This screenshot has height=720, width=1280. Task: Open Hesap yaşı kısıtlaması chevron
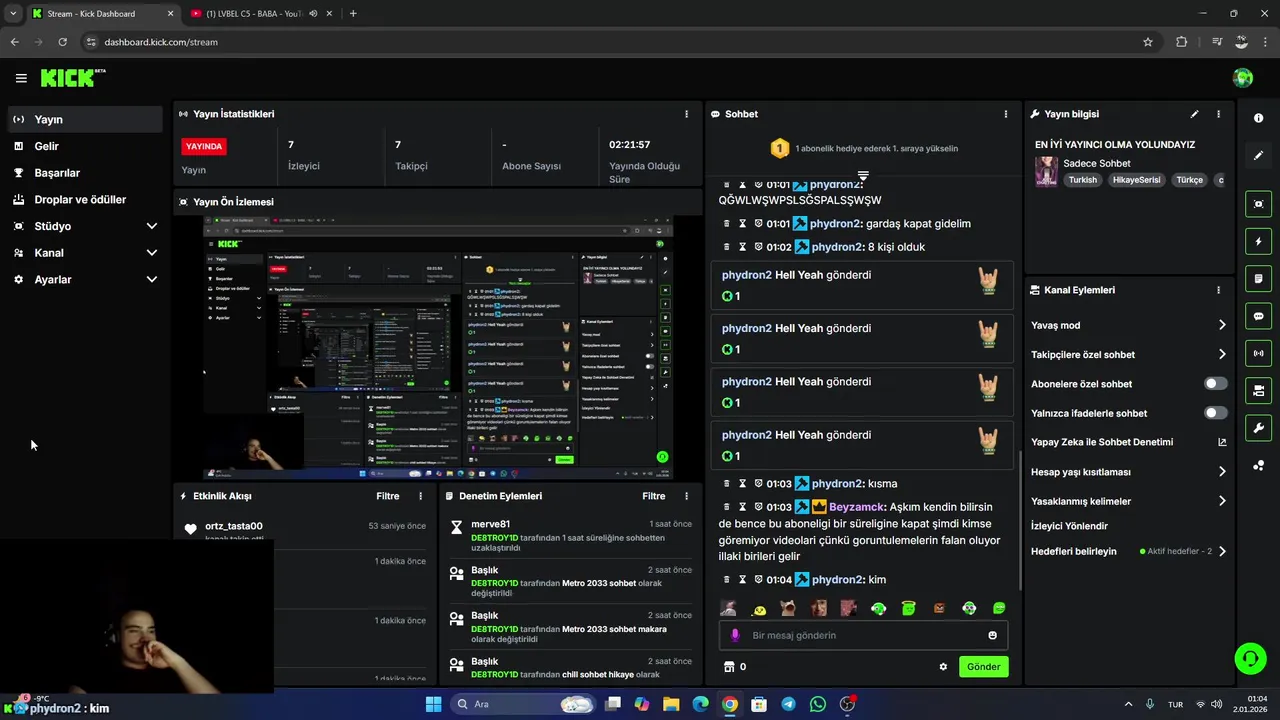pyautogui.click(x=1222, y=472)
